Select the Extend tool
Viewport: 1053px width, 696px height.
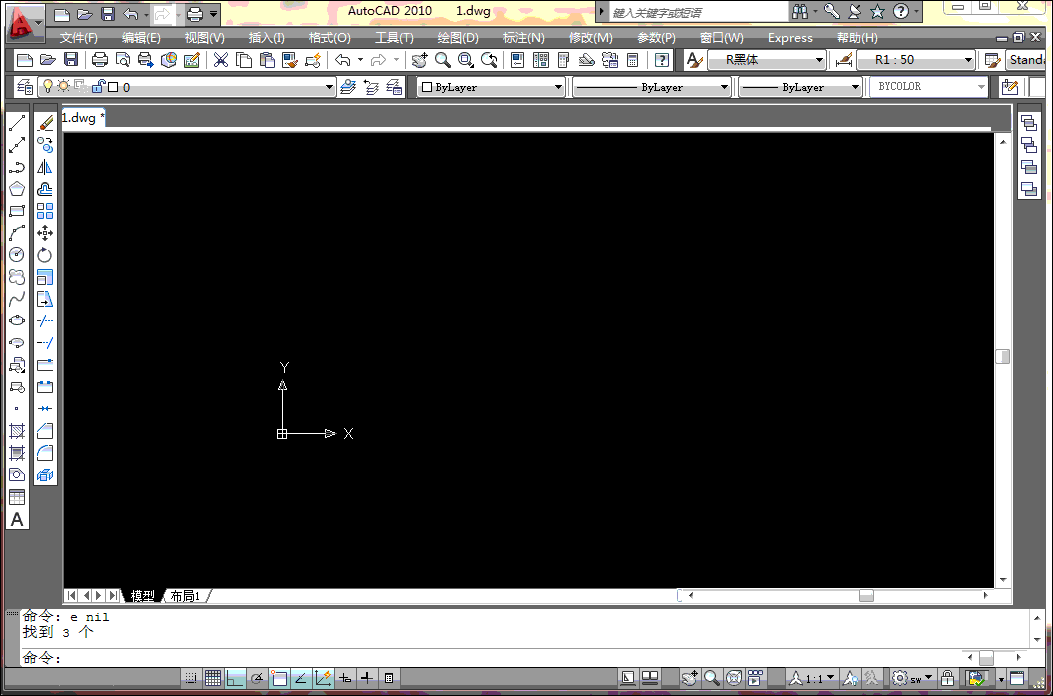click(x=45, y=343)
